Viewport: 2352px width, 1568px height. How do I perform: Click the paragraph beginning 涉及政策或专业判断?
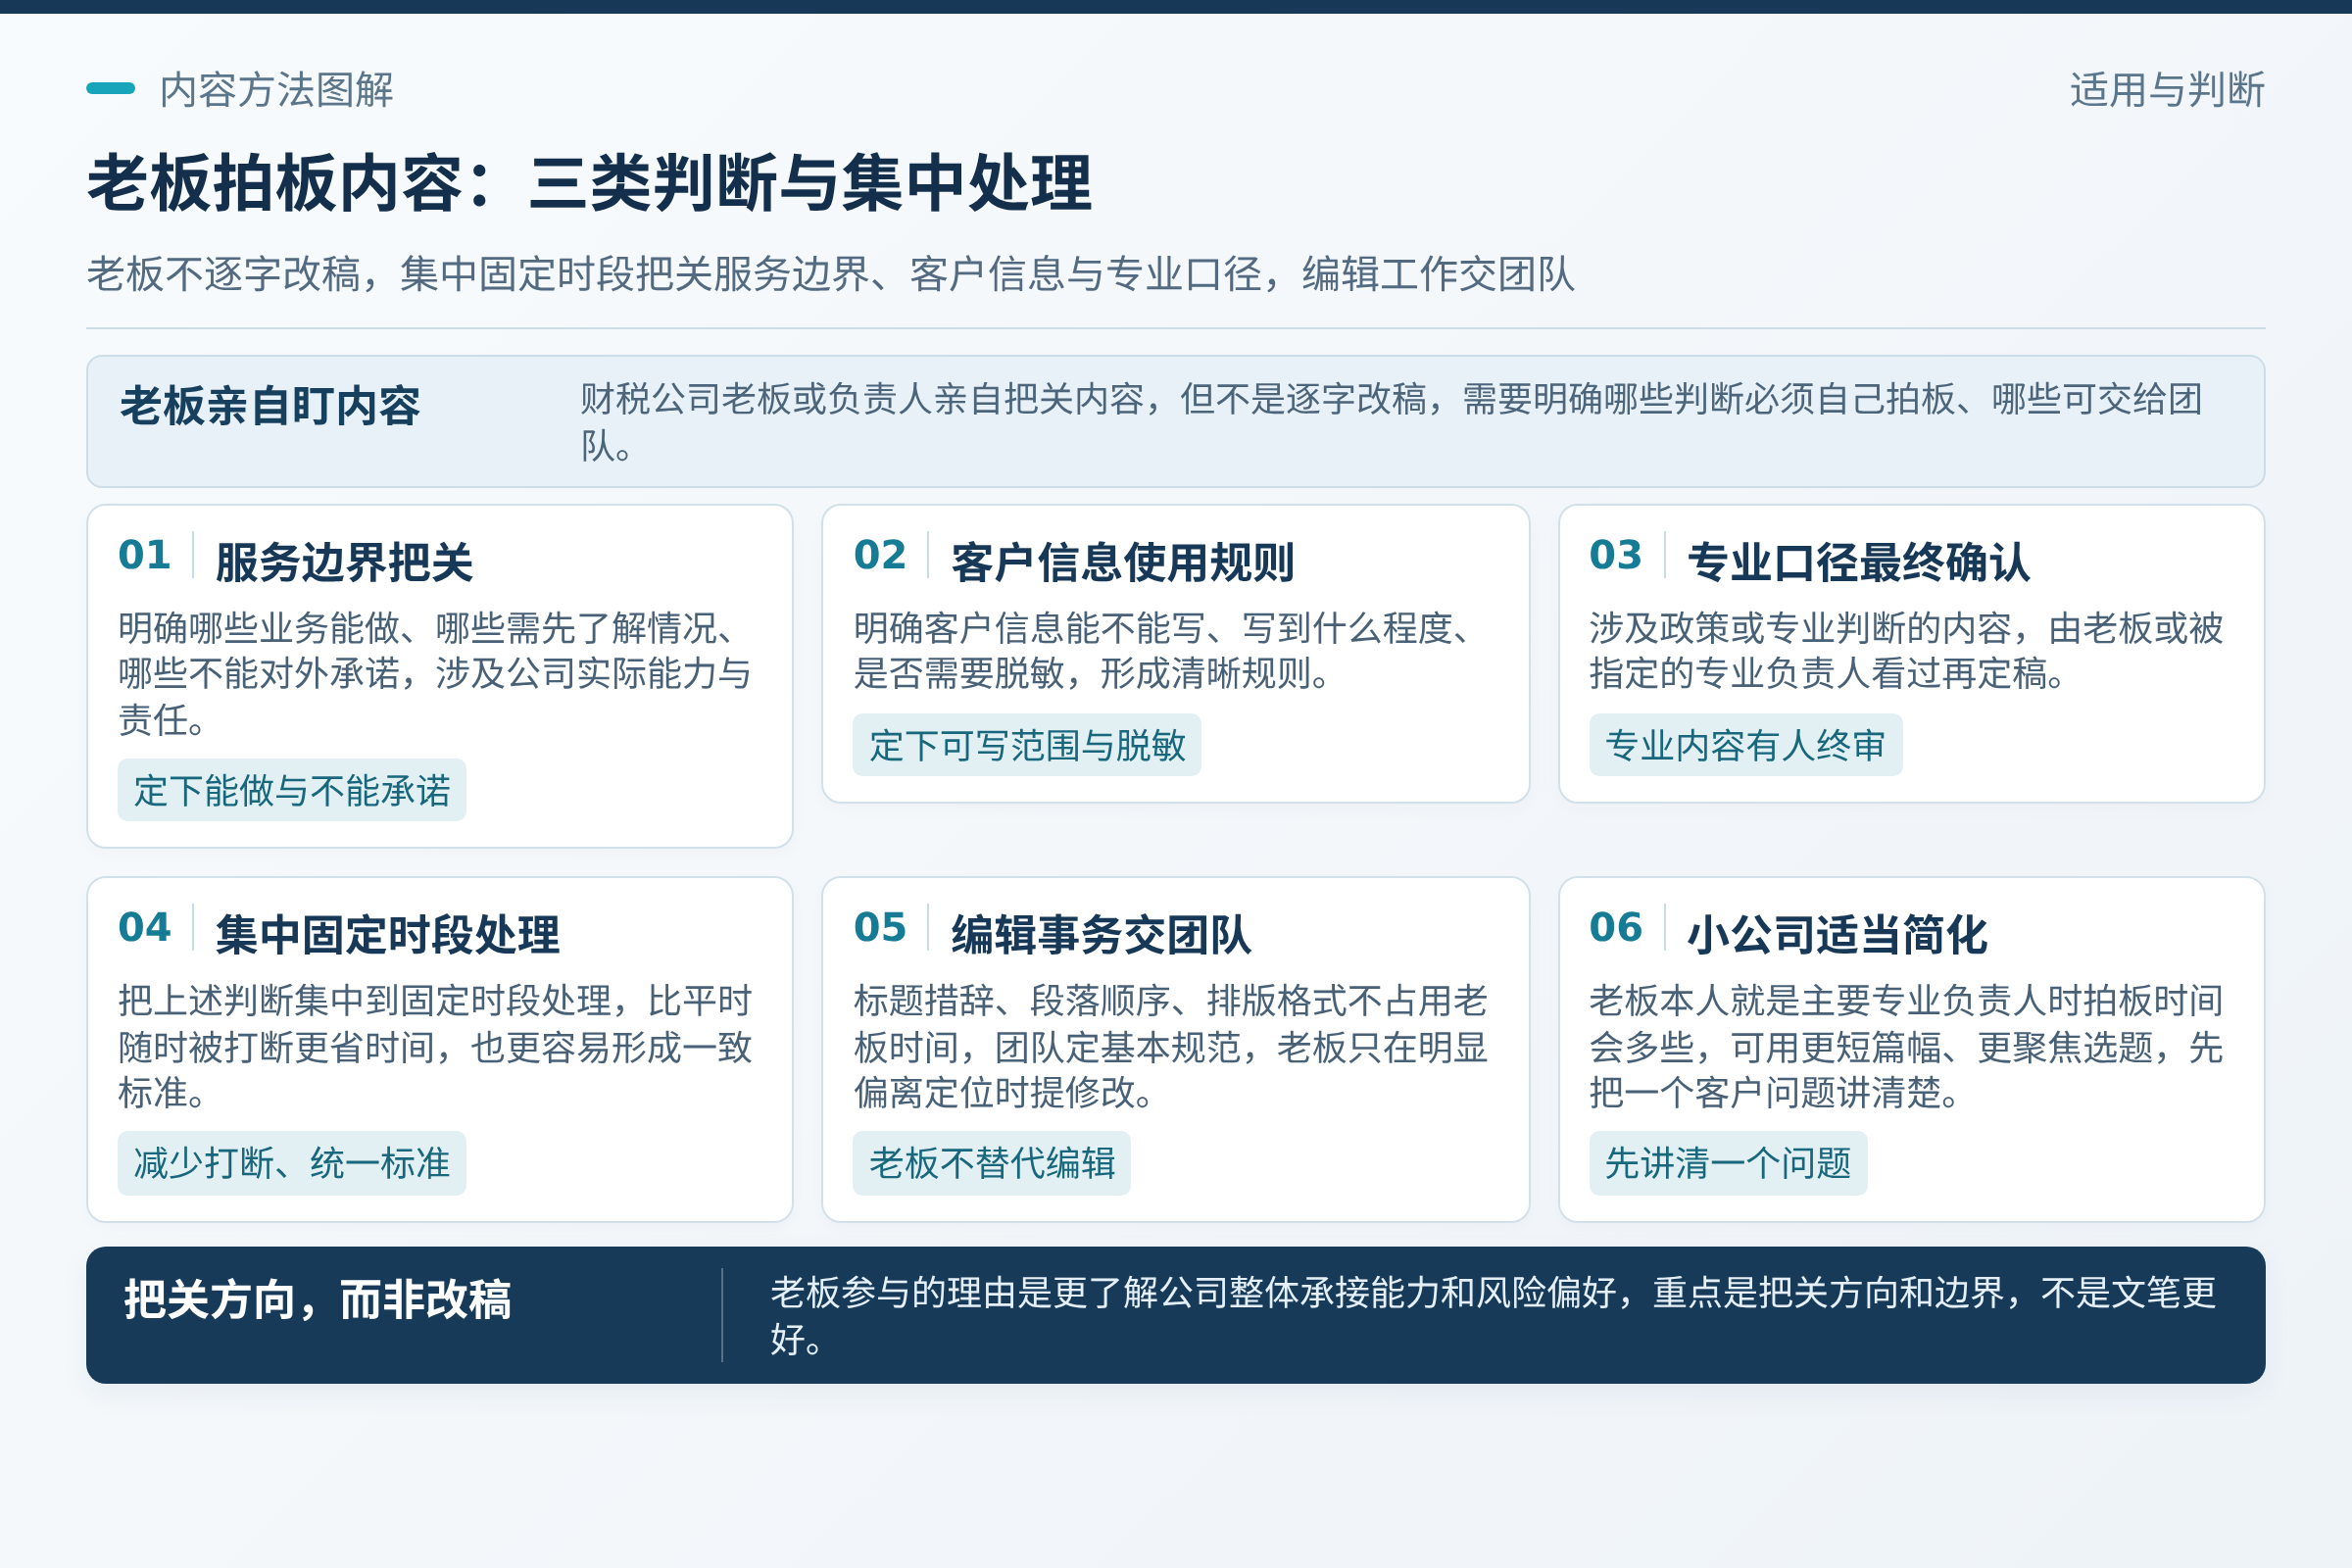tap(1906, 651)
